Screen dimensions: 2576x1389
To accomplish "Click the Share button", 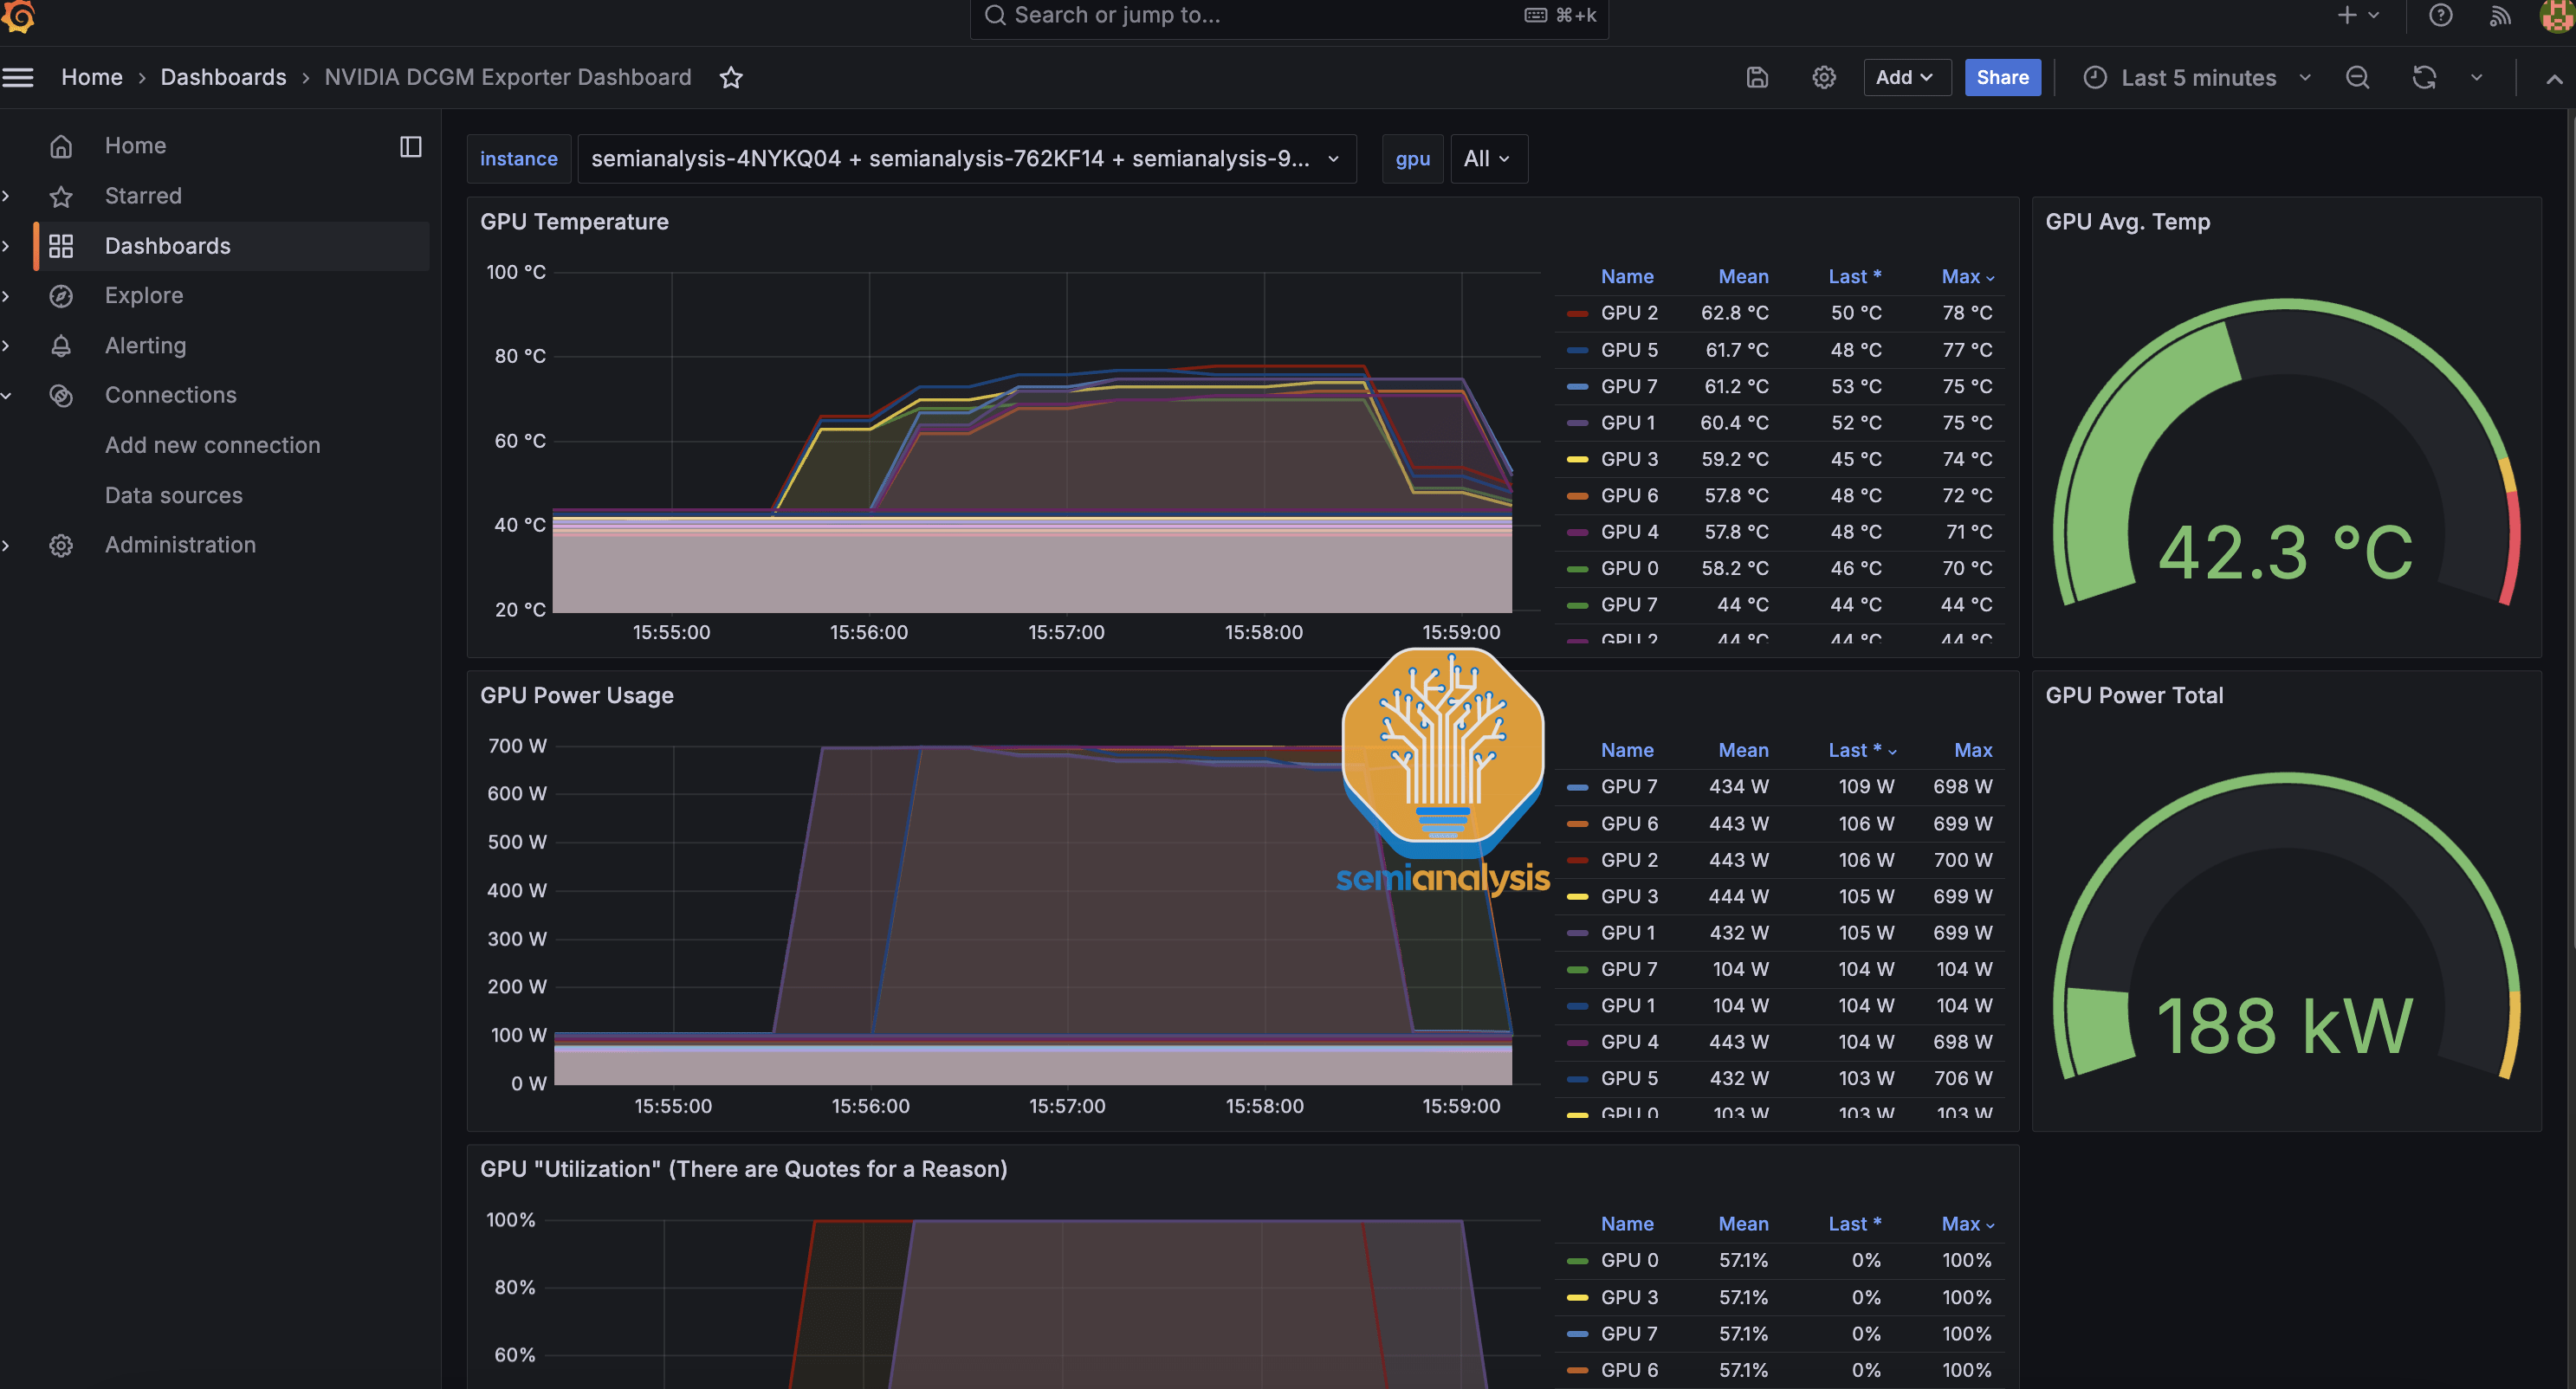I will pyautogui.click(x=2002, y=77).
